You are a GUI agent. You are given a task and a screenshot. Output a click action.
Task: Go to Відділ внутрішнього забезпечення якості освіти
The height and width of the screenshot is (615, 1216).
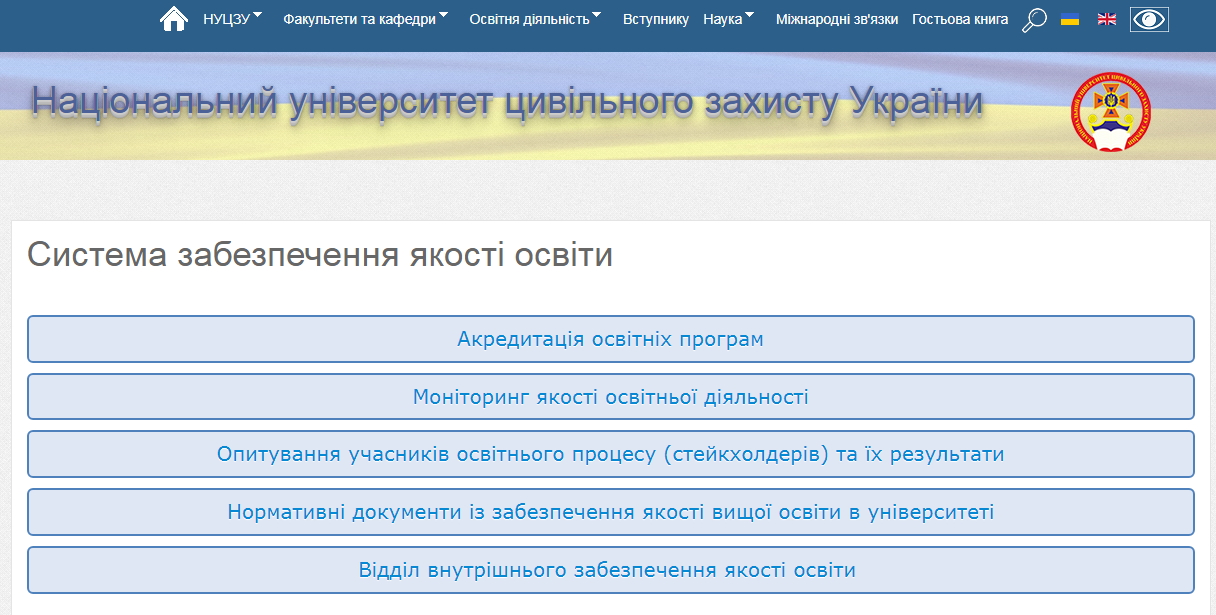[610, 570]
